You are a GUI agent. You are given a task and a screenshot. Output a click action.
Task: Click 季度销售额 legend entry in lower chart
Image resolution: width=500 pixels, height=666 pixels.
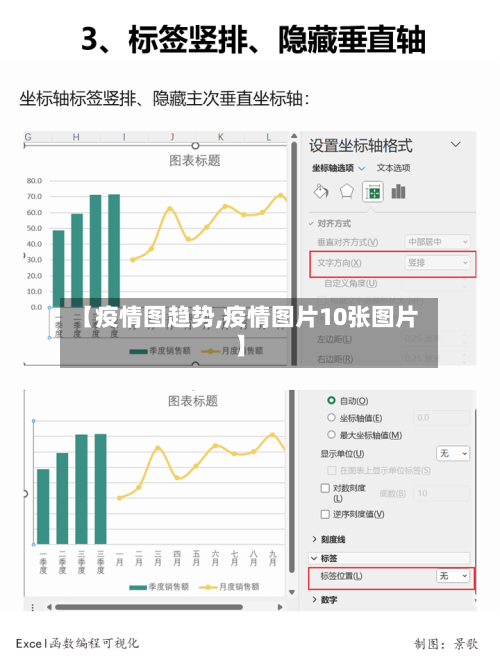(159, 587)
